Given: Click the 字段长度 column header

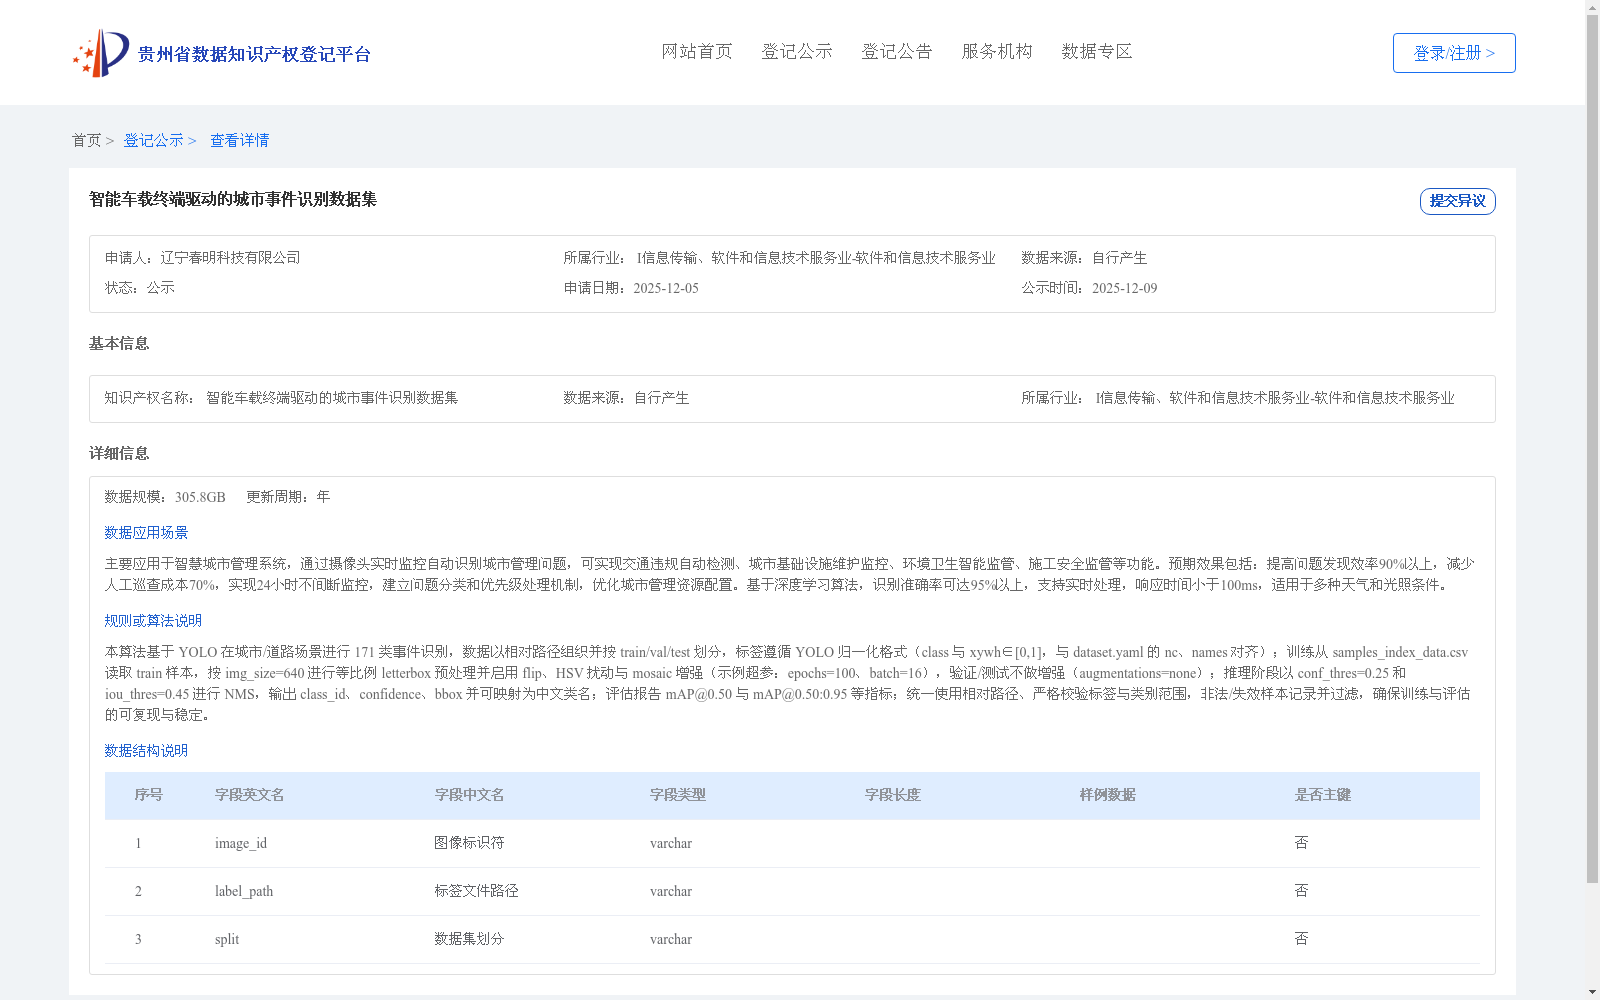Looking at the screenshot, I should pos(893,795).
